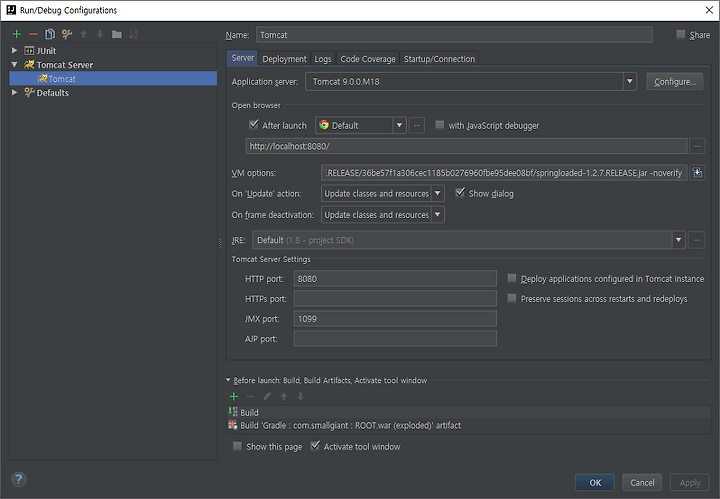Screen dimensions: 720x499
Task: Enable Deploy applications configured in Tomcat instance
Action: (x=512, y=278)
